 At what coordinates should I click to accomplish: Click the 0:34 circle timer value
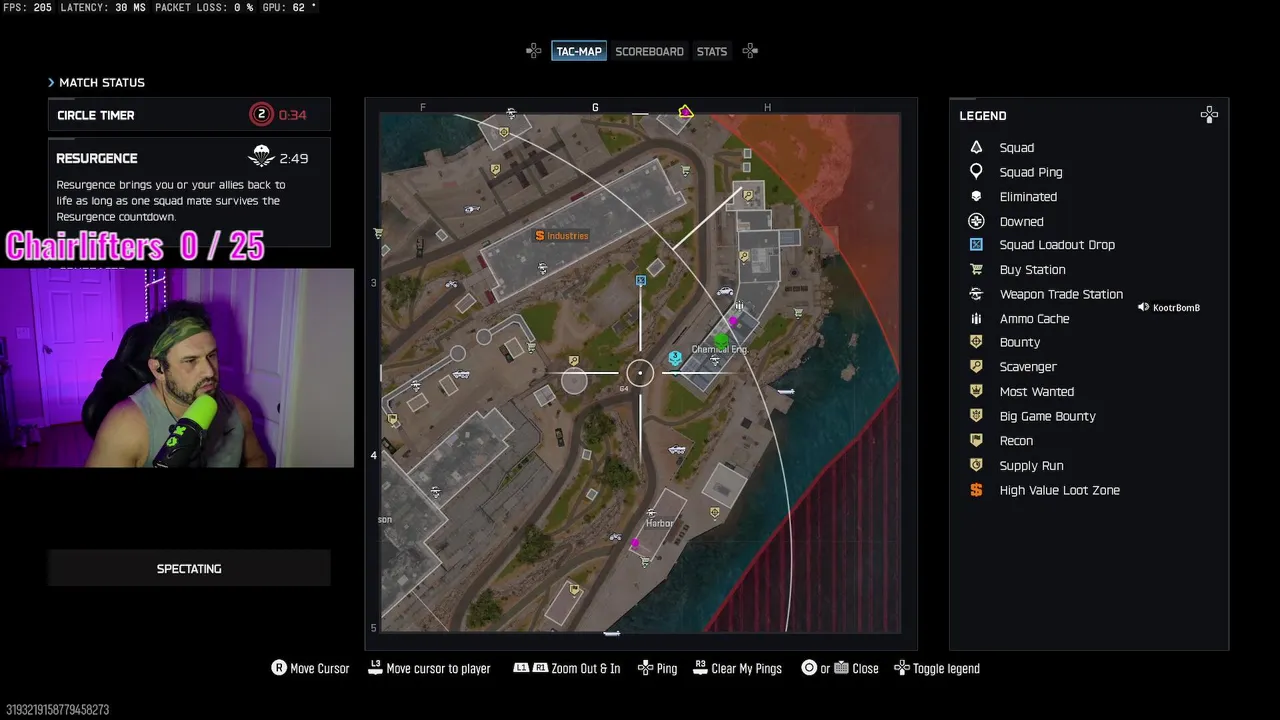pyautogui.click(x=292, y=115)
